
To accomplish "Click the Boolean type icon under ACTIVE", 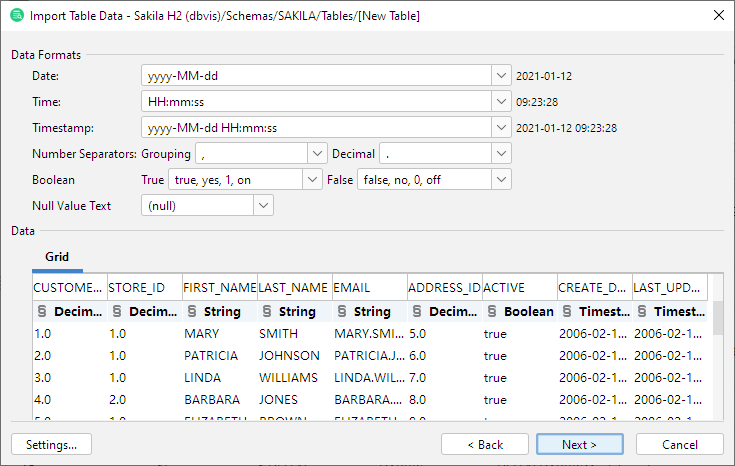I will coord(491,312).
